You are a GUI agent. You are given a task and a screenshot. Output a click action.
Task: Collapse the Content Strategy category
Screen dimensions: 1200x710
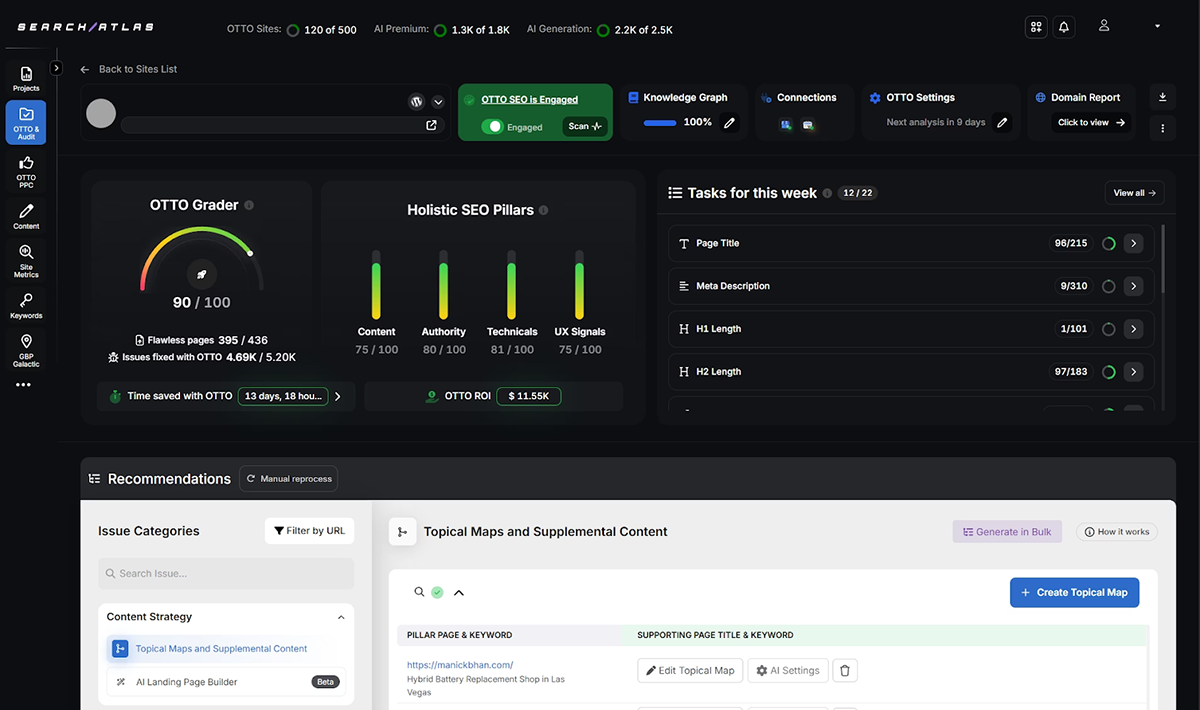point(341,617)
